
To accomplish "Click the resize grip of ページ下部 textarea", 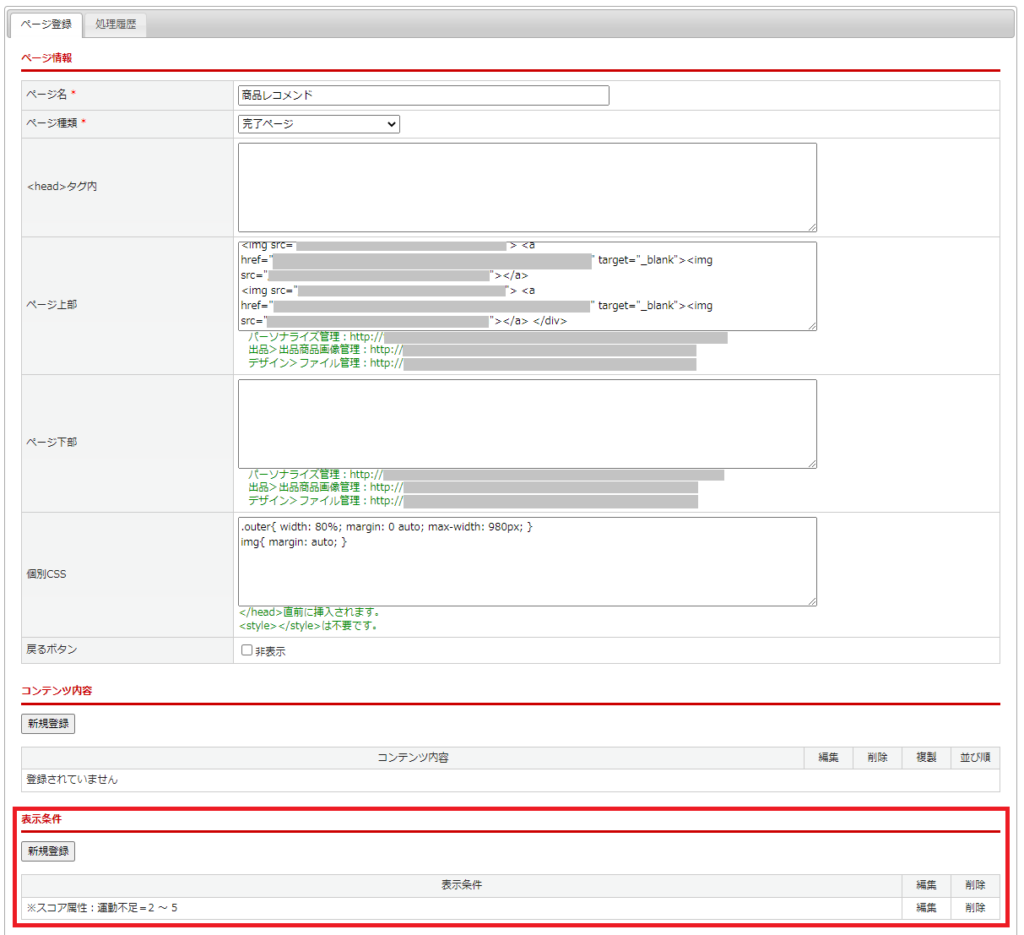I will coord(812,464).
